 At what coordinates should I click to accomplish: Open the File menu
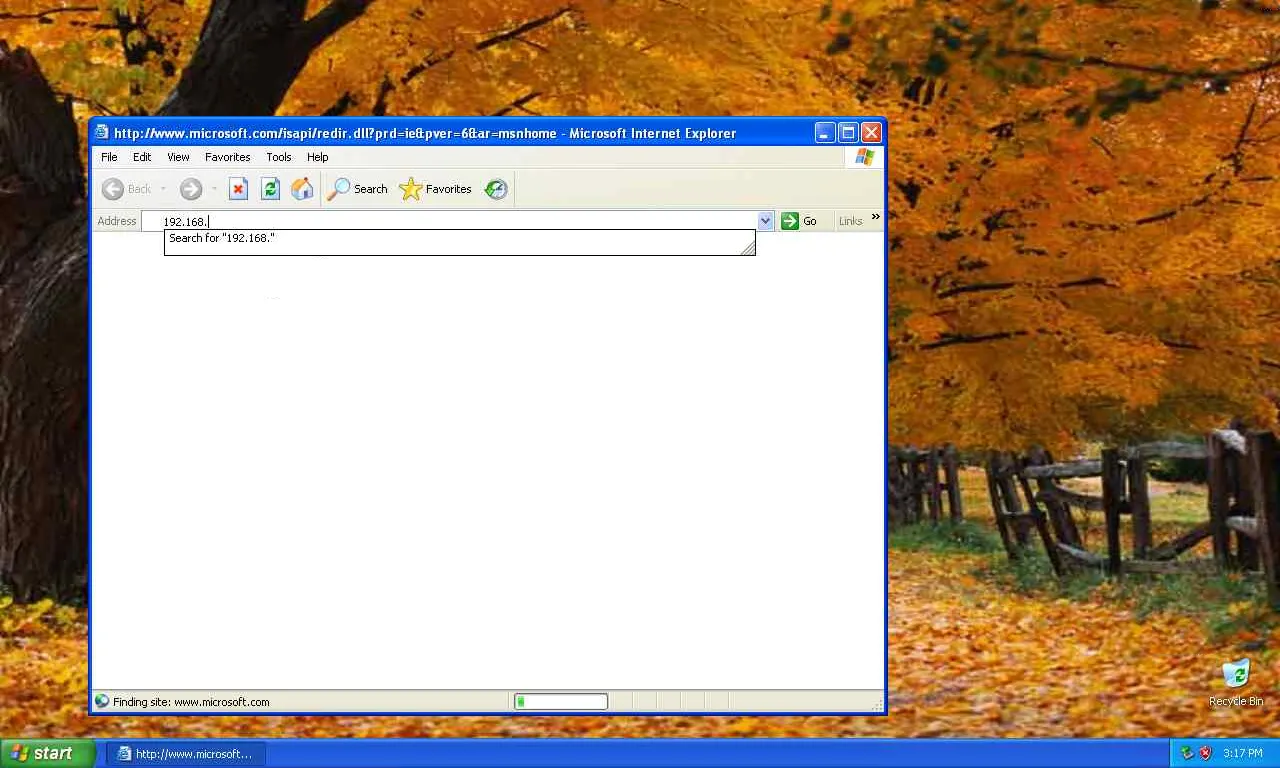point(109,157)
